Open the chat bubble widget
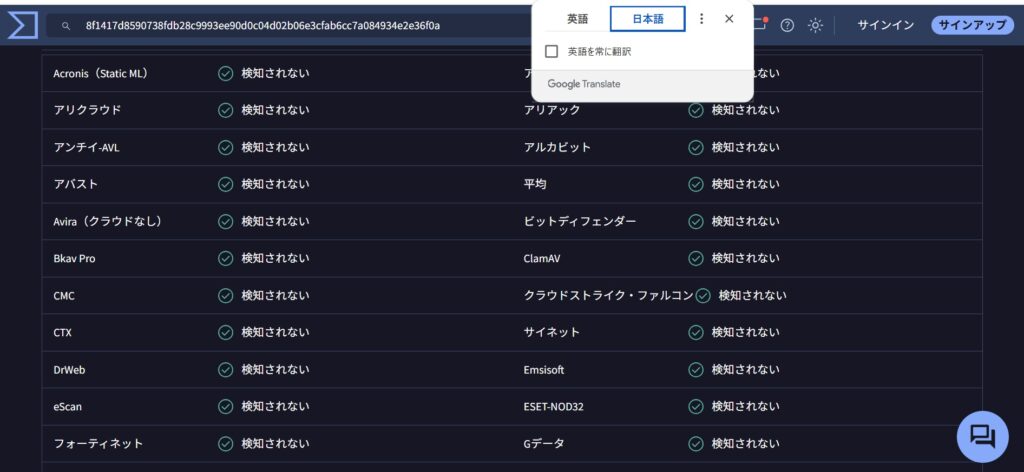 (982, 436)
